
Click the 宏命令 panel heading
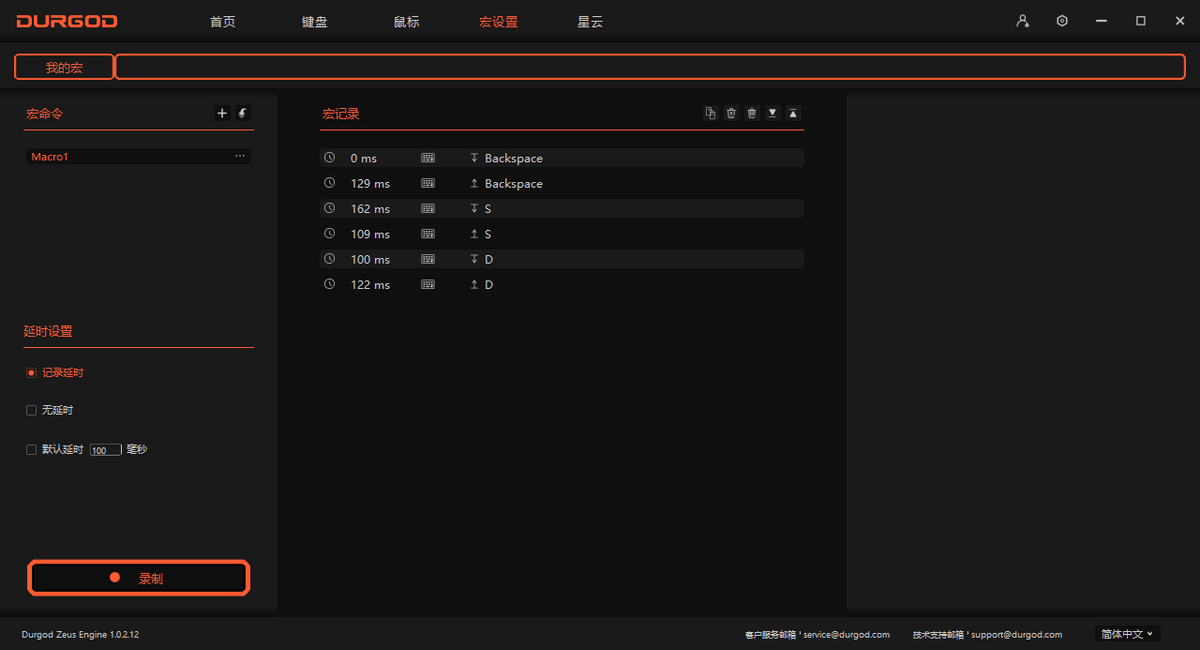(x=44, y=114)
